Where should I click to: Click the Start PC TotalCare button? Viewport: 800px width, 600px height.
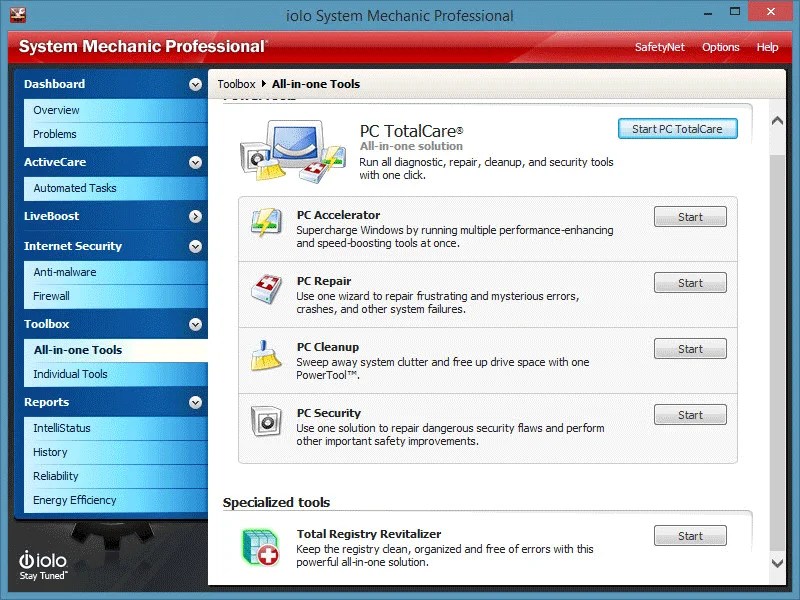678,129
